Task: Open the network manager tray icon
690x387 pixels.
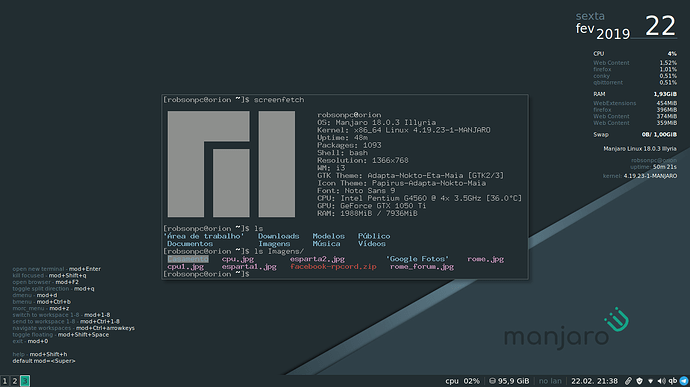Action: [x=650, y=381]
